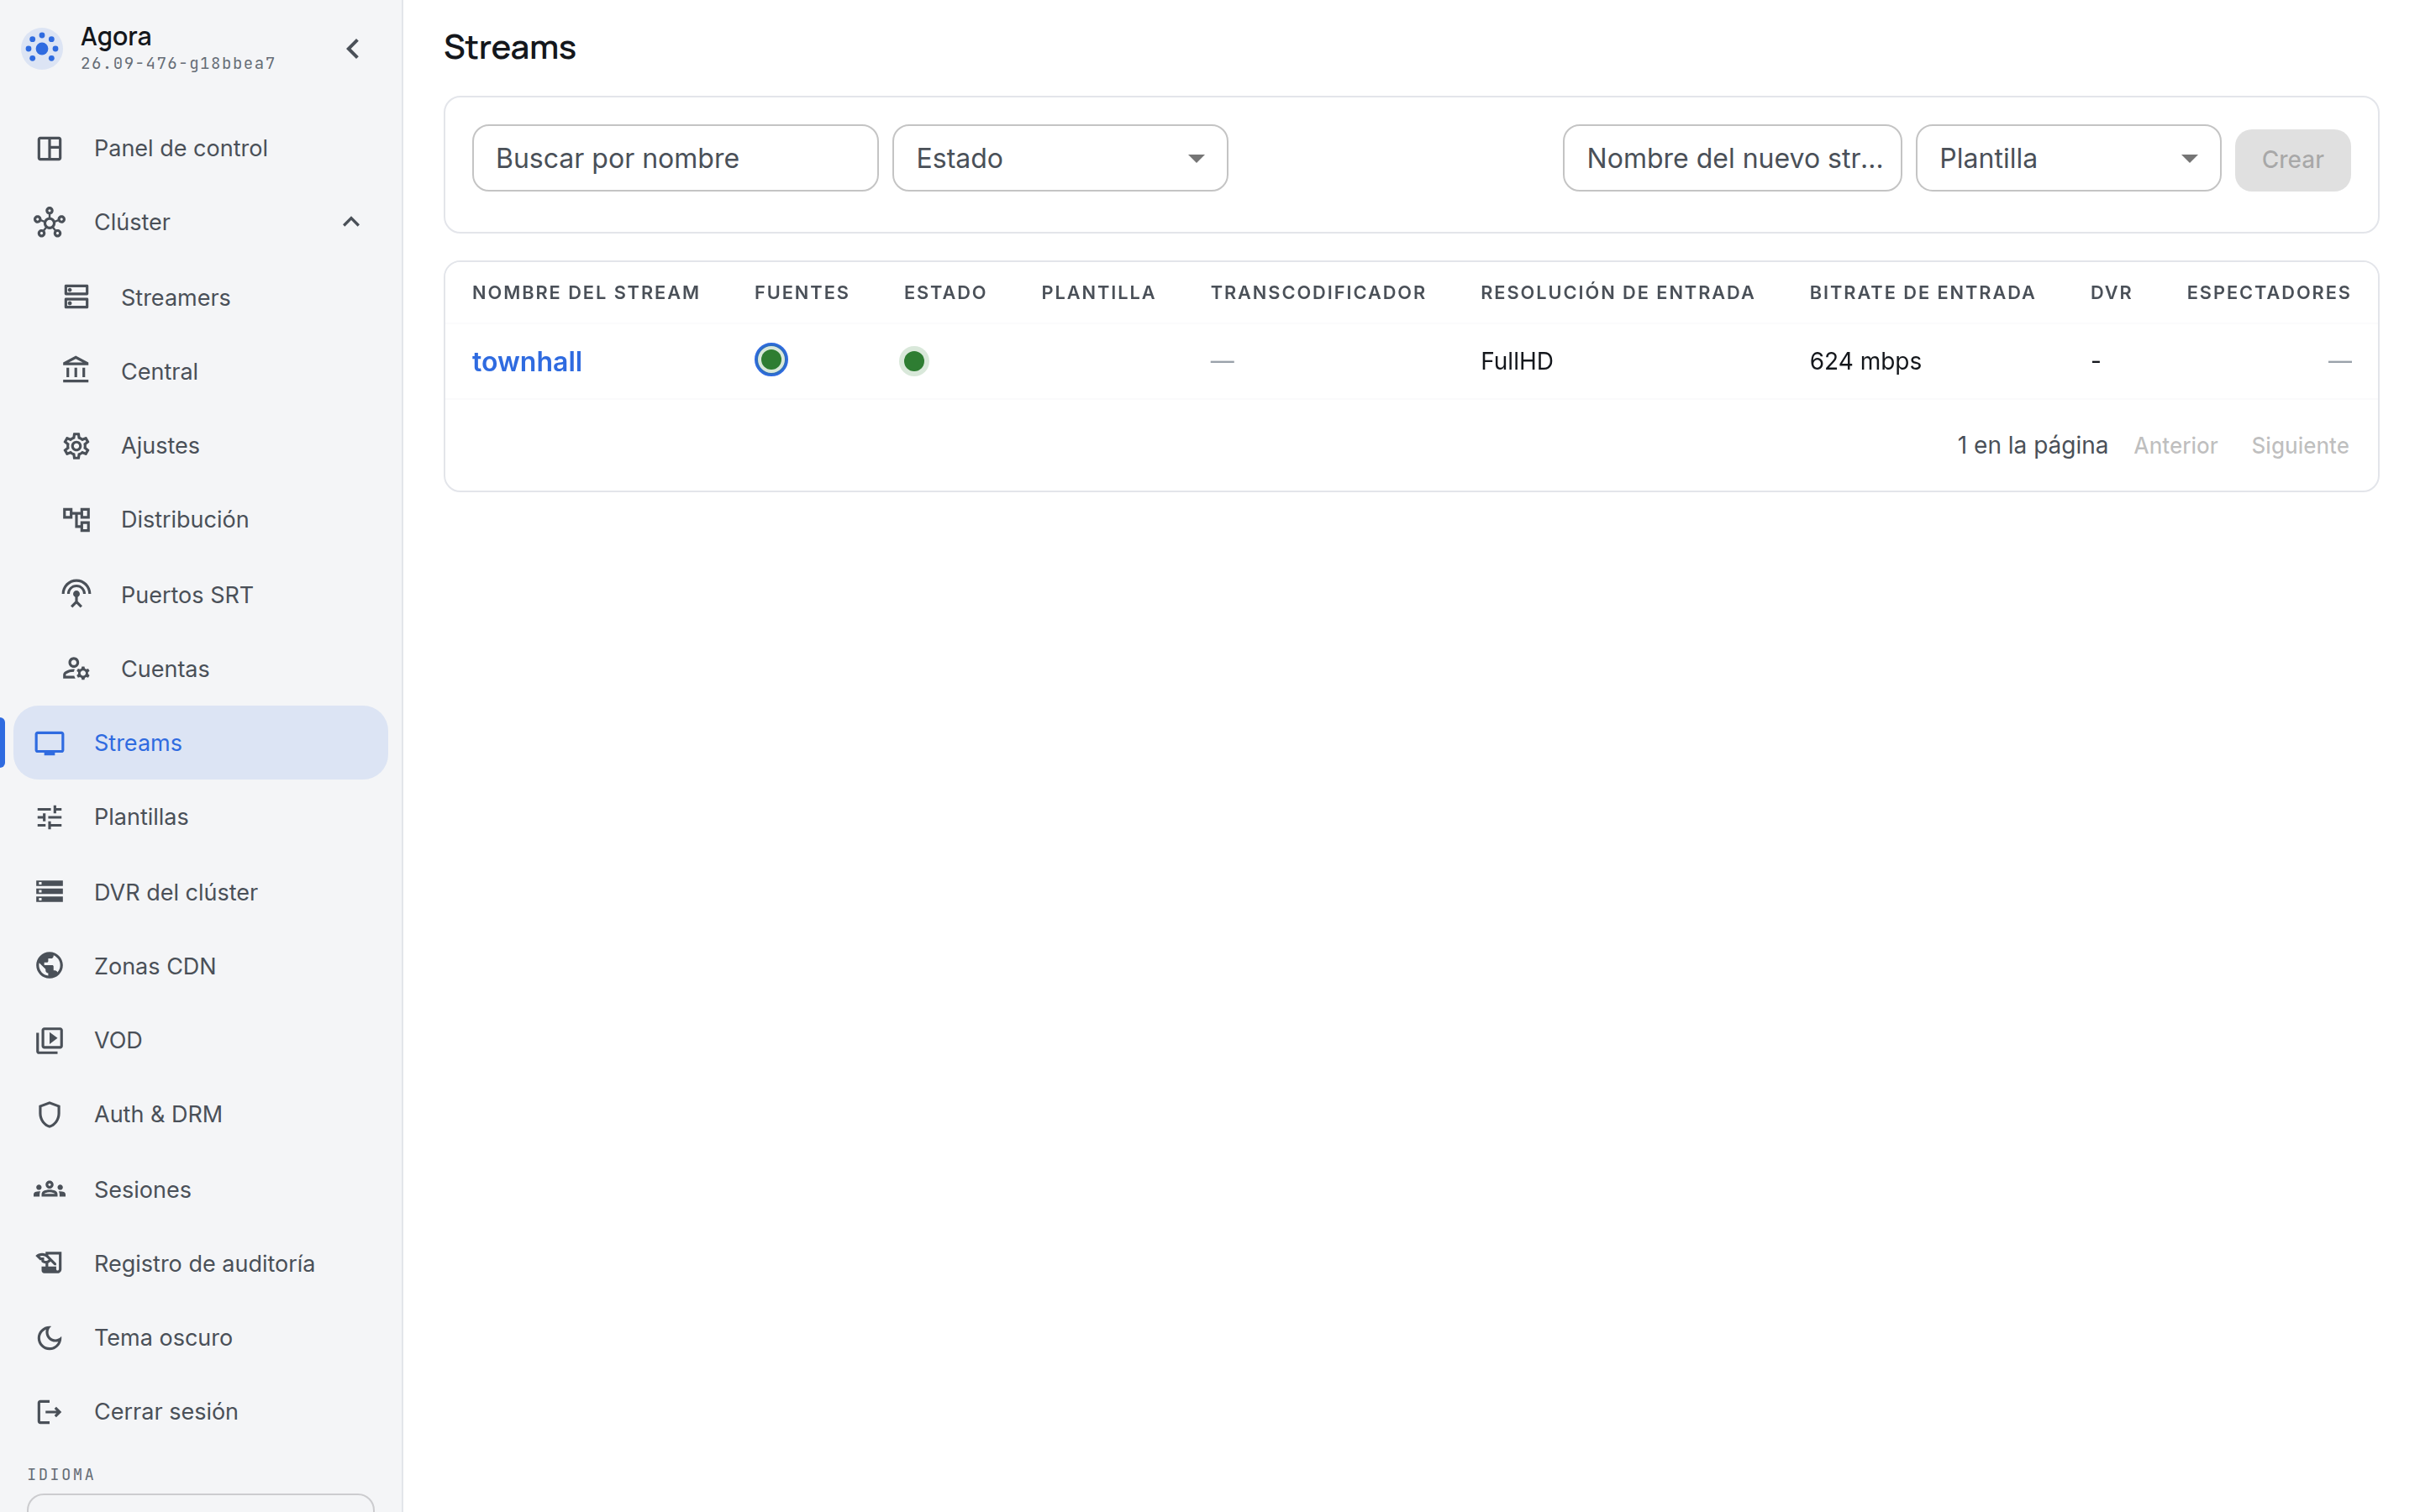Click the Cuentas user-settings icon
2420x1512 pixels.
coord(76,668)
